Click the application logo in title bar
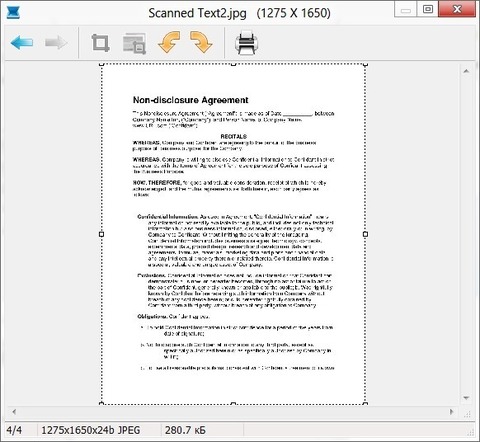This screenshot has height=442, width=480. pos(13,13)
